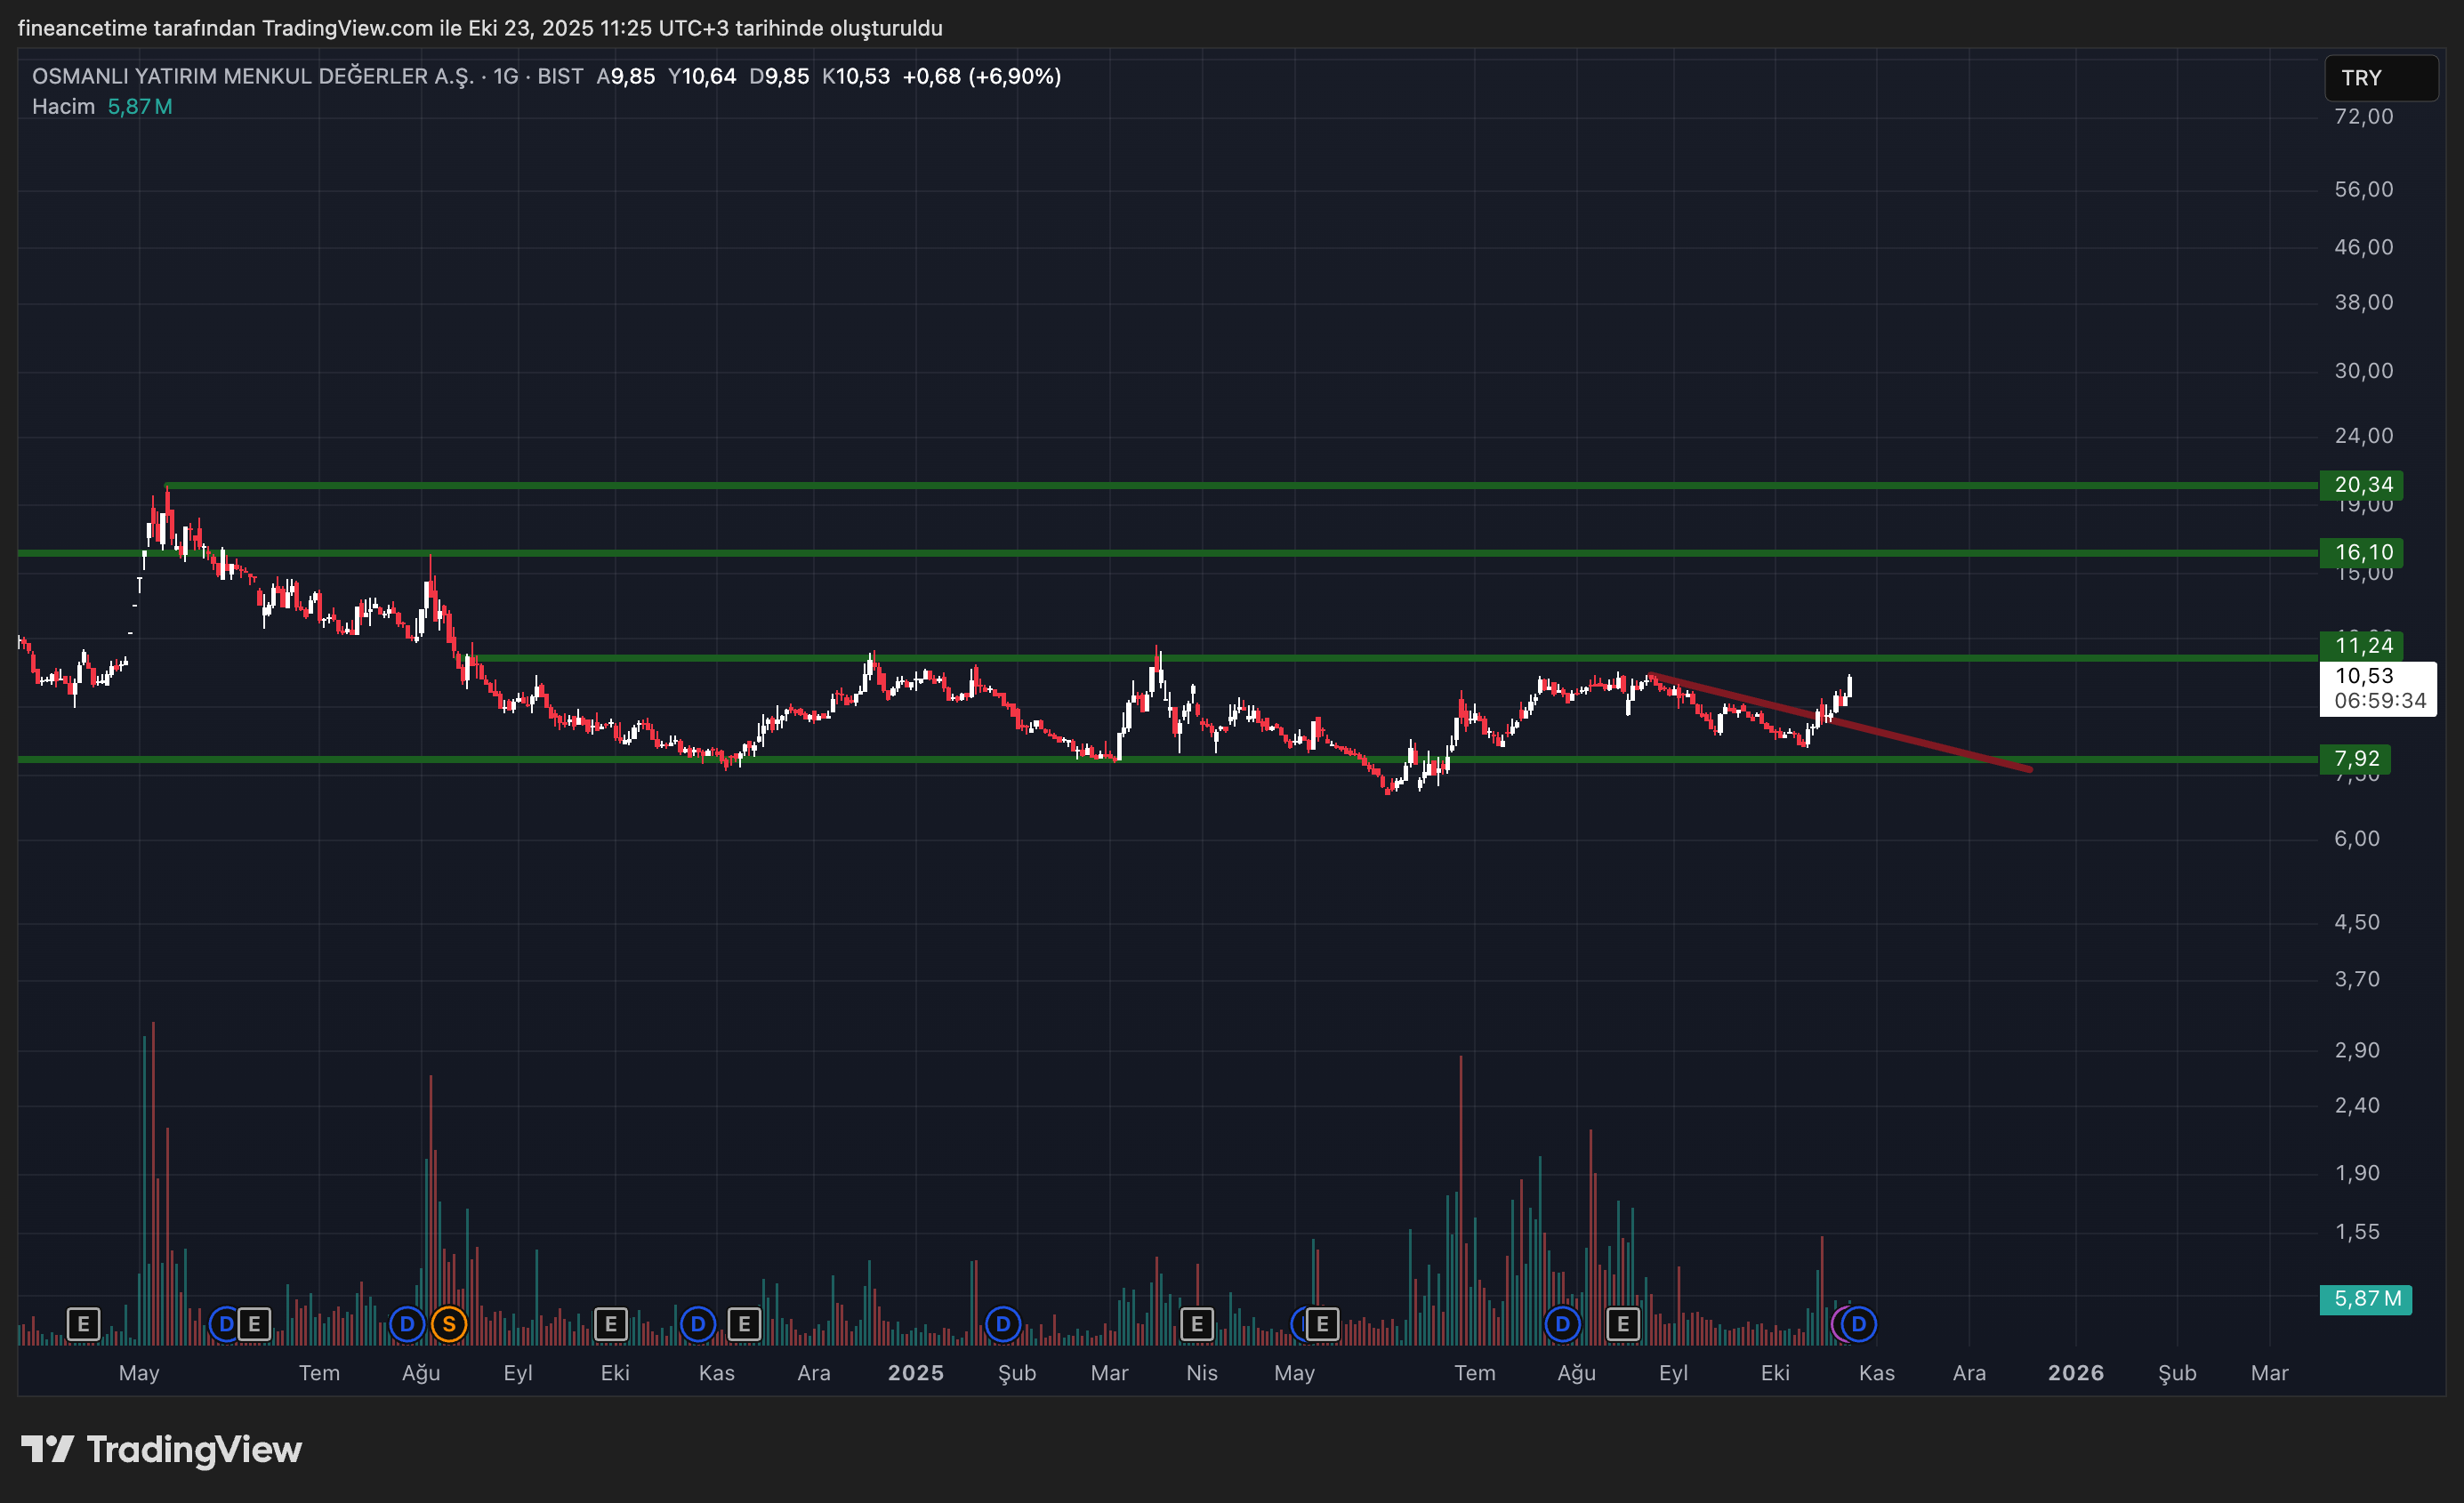Click the E earnings marker above Eki 2024
Screen dimensions: 2464x1503
610,1325
